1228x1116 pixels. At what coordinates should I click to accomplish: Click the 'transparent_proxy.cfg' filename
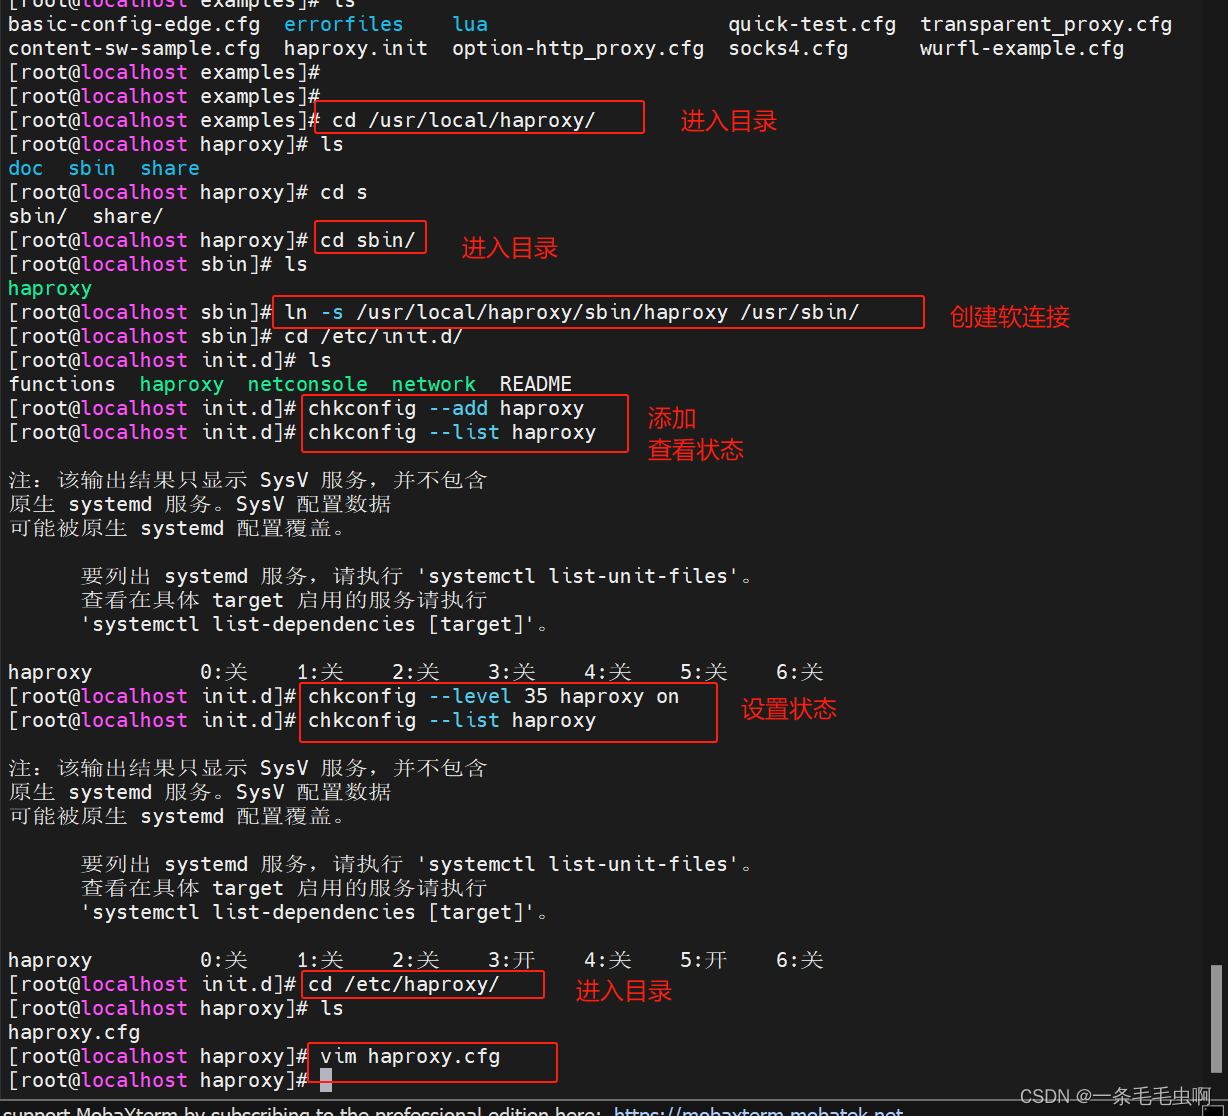click(1045, 23)
